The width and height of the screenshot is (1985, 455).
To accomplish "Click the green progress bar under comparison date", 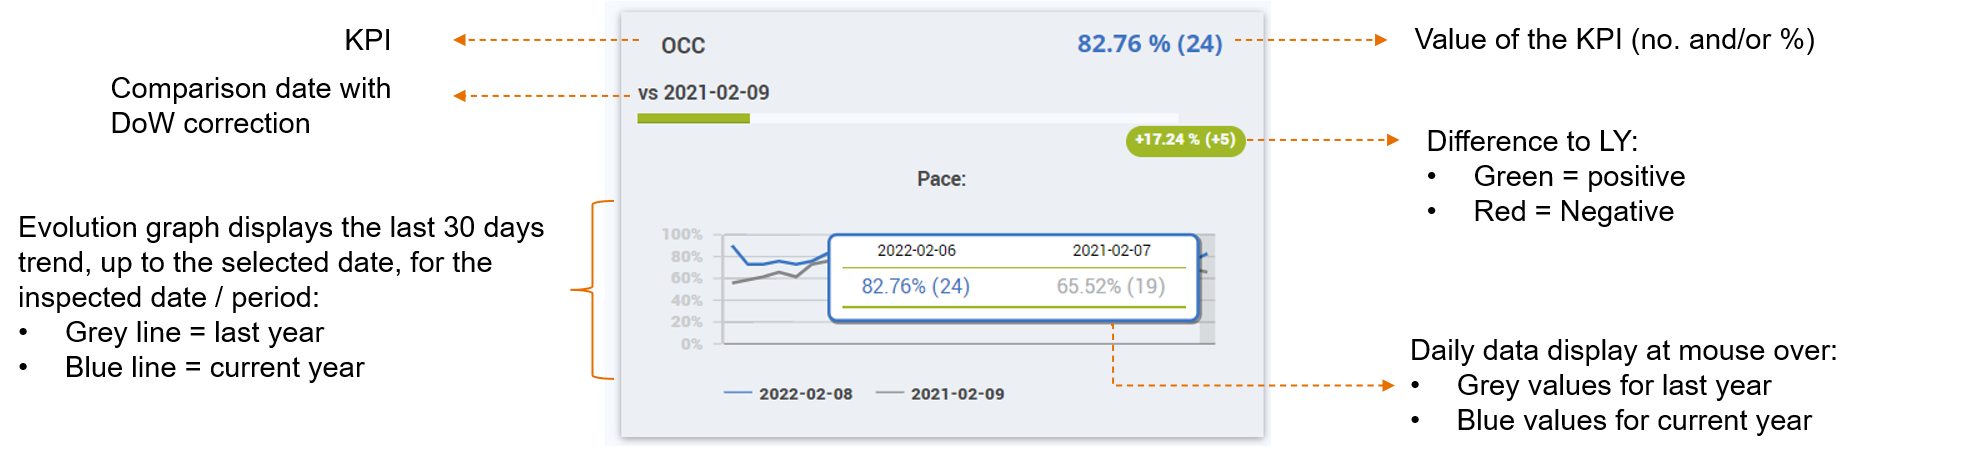I will pyautogui.click(x=693, y=119).
